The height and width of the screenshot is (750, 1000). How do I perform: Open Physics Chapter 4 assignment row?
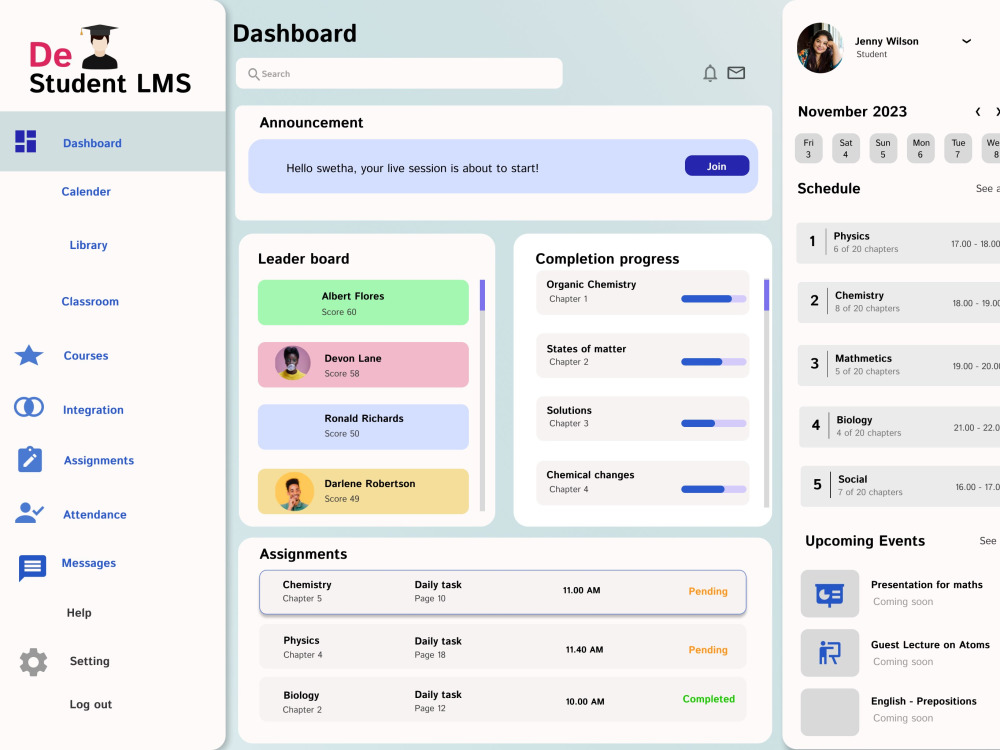point(503,647)
